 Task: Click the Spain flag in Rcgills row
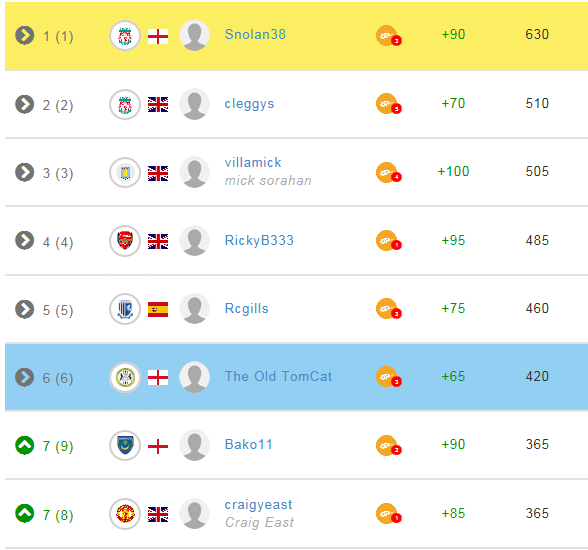pos(158,309)
